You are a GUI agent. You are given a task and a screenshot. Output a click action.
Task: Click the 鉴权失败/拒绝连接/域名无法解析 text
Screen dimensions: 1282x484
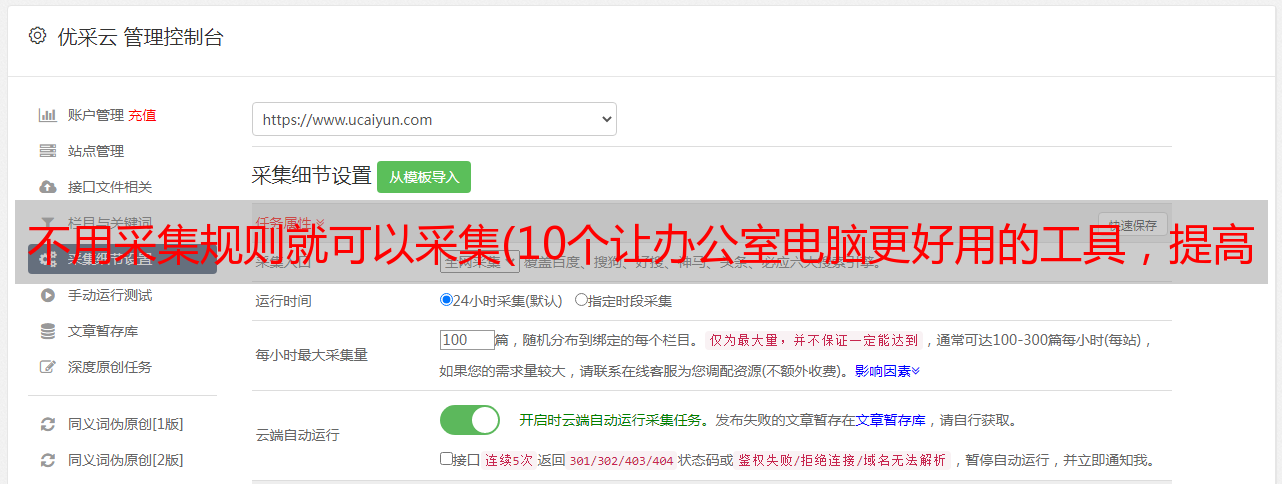843,460
